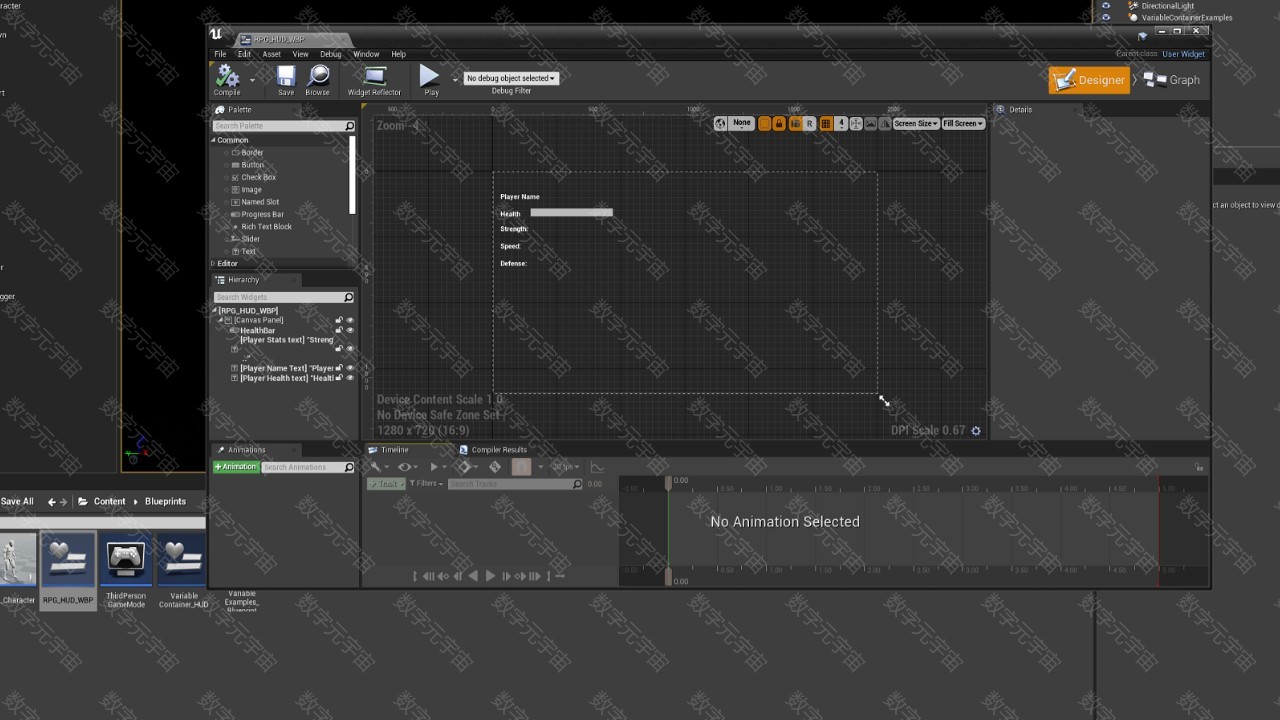The width and height of the screenshot is (1280, 720).
Task: Open the Screen Size dropdown
Action: [916, 123]
